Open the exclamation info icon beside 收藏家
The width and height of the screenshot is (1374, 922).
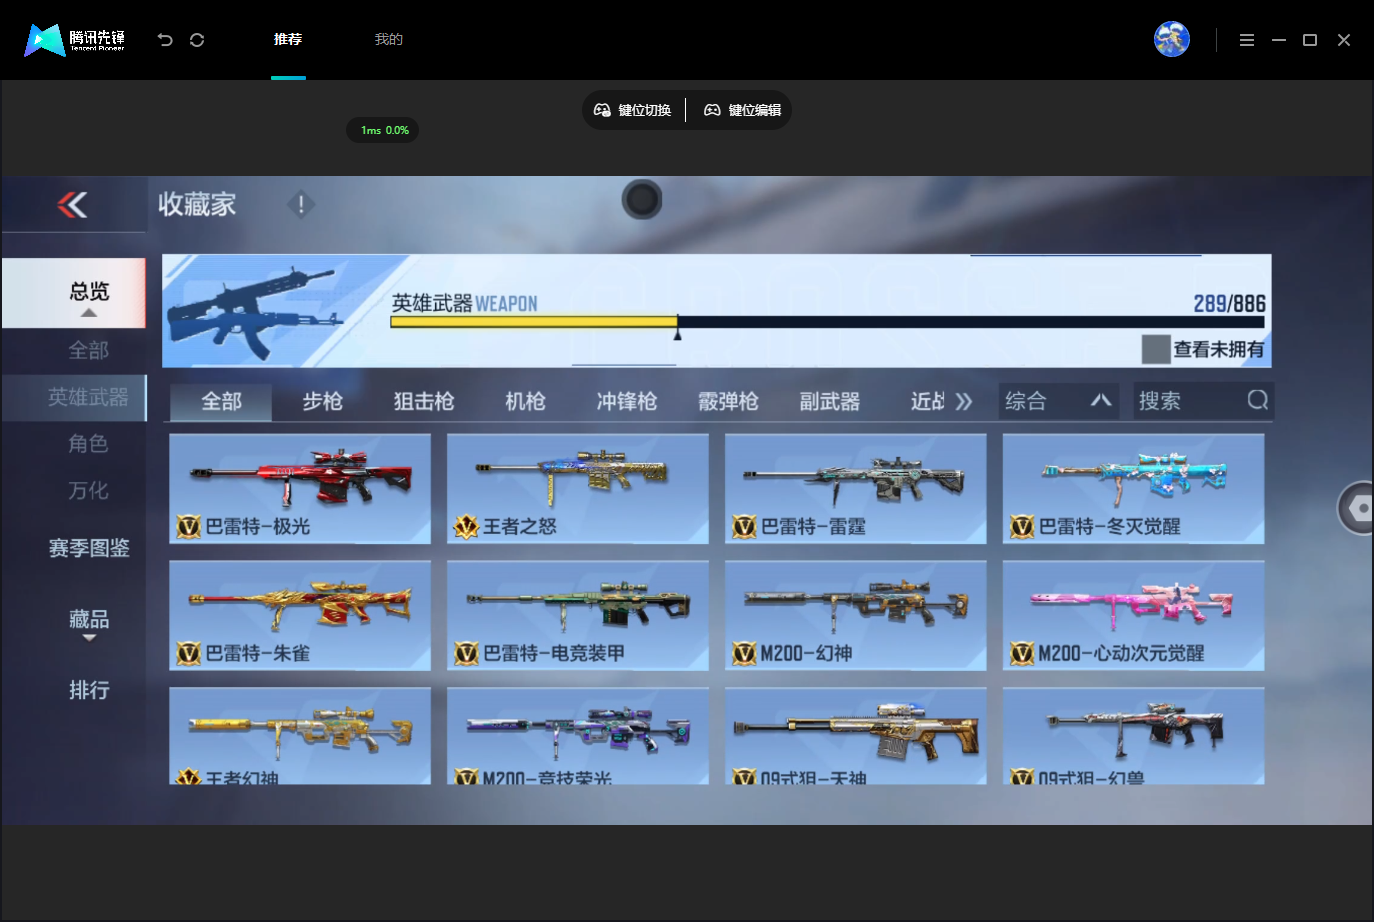pyautogui.click(x=301, y=205)
